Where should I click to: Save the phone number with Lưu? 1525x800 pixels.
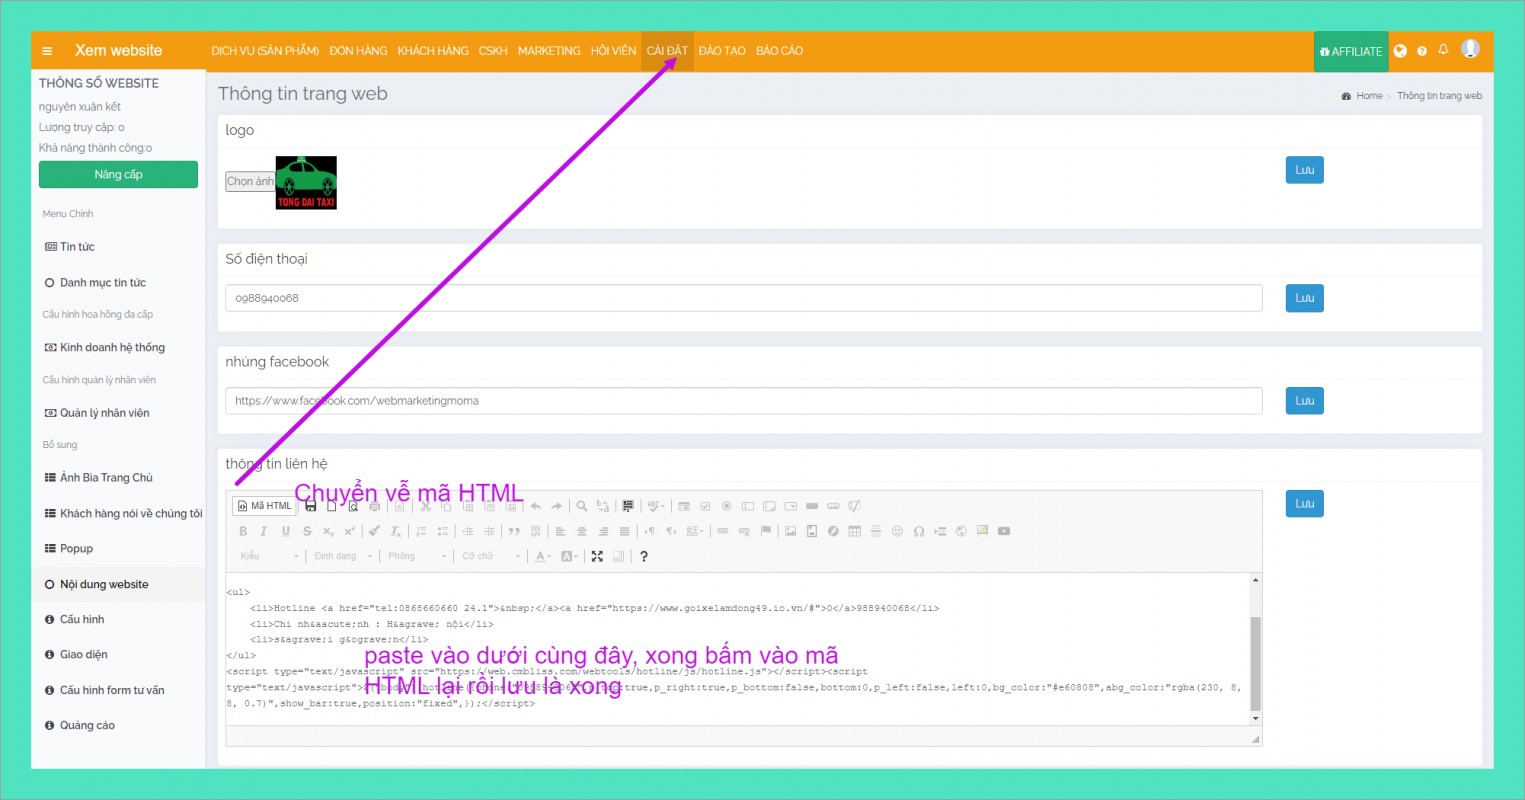tap(1304, 298)
